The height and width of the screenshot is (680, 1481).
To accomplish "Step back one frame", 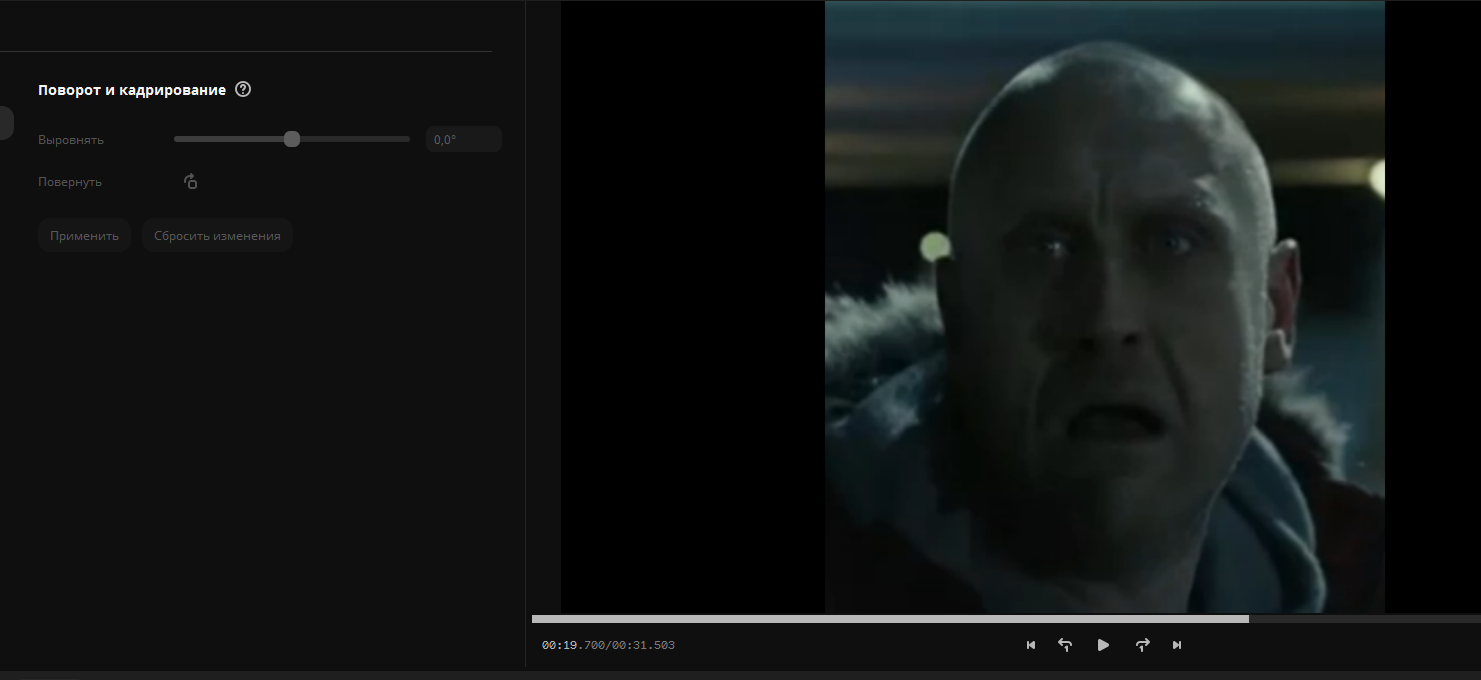I will 1065,645.
